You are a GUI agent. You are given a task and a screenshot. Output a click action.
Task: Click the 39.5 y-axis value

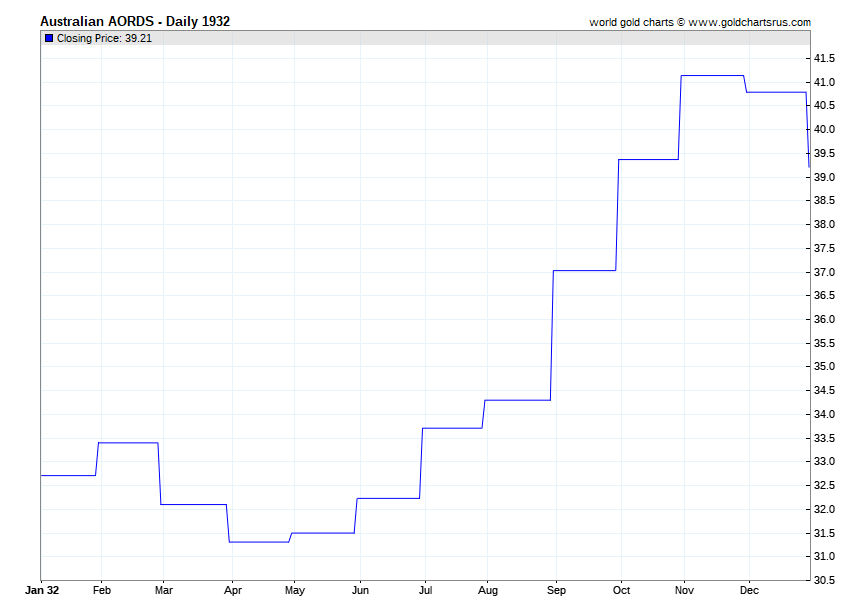[824, 153]
